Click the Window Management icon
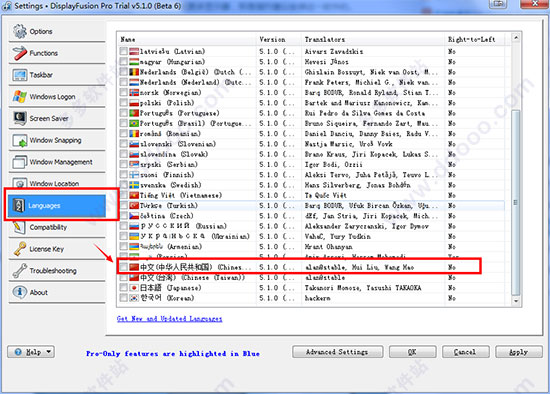The height and width of the screenshot is (394, 550). pyautogui.click(x=20, y=162)
